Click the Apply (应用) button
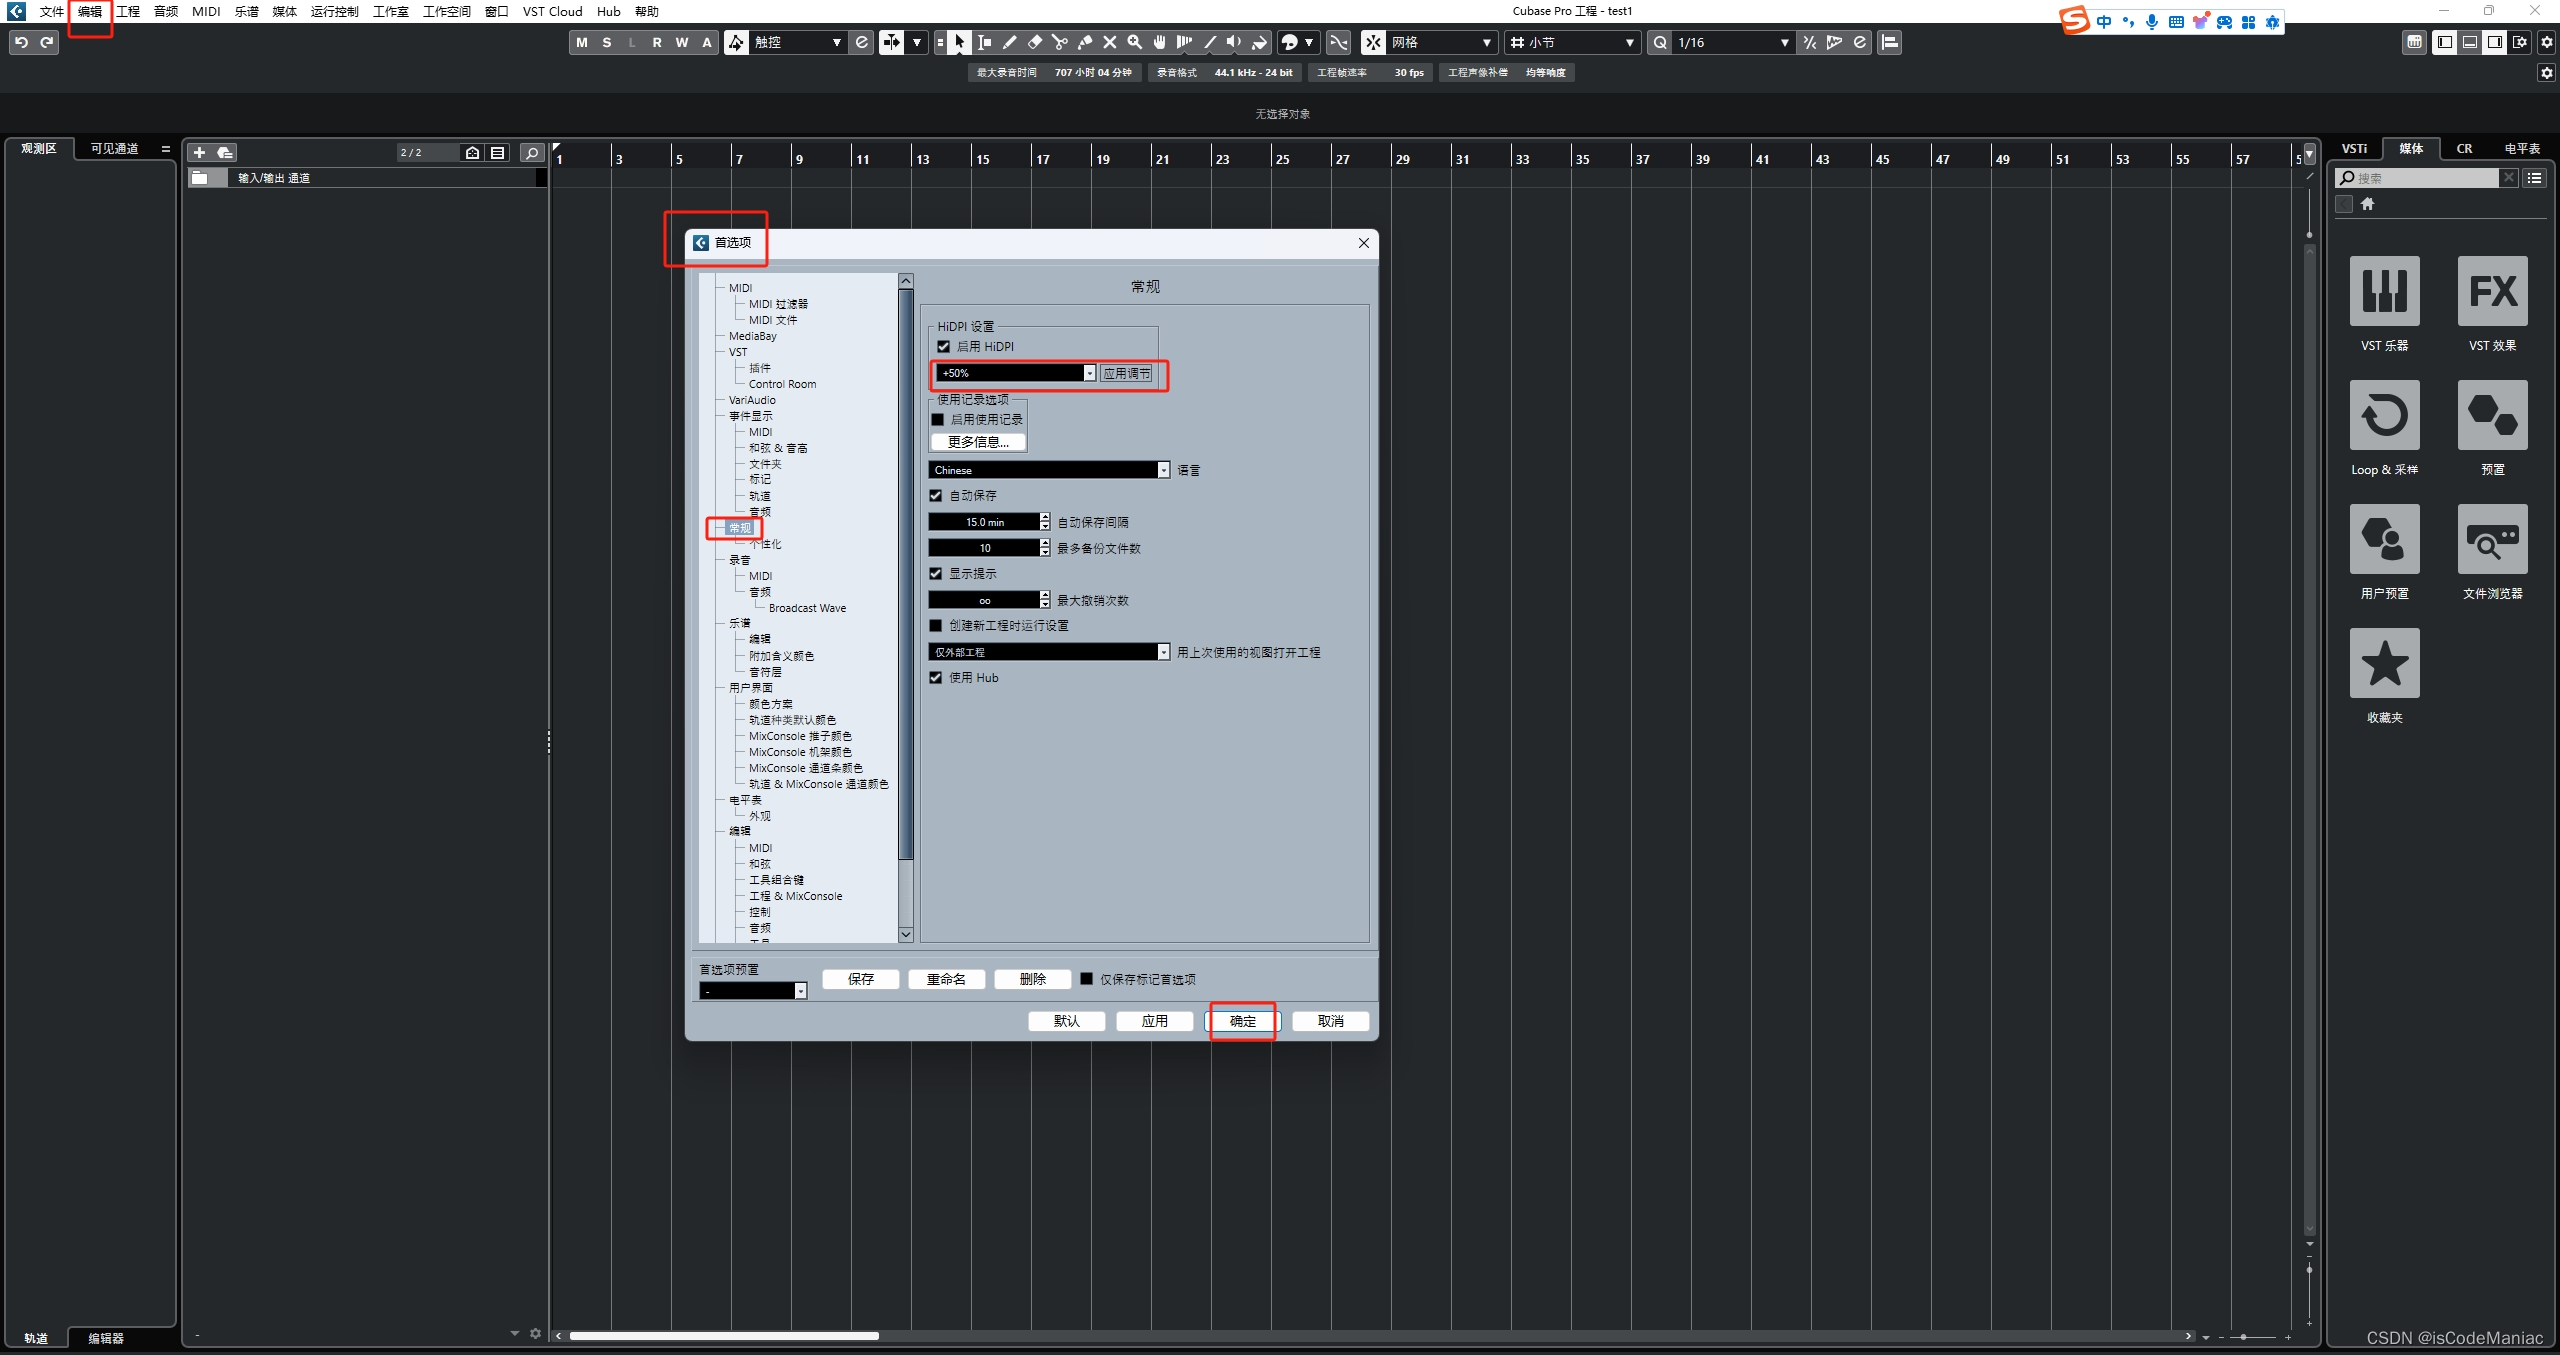 point(1154,1021)
